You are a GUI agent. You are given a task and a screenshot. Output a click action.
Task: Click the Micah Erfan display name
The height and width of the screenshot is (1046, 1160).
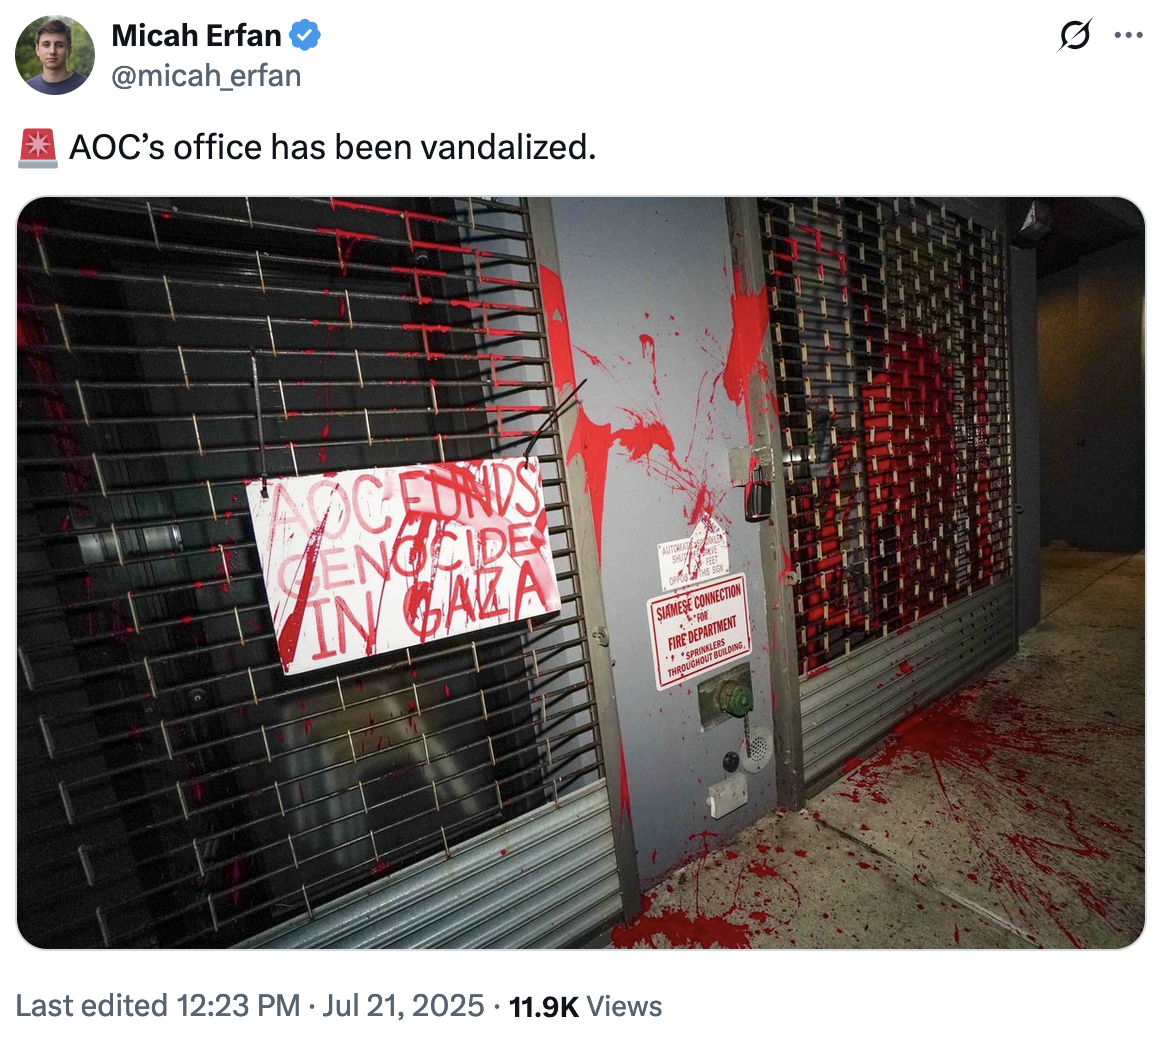point(196,36)
